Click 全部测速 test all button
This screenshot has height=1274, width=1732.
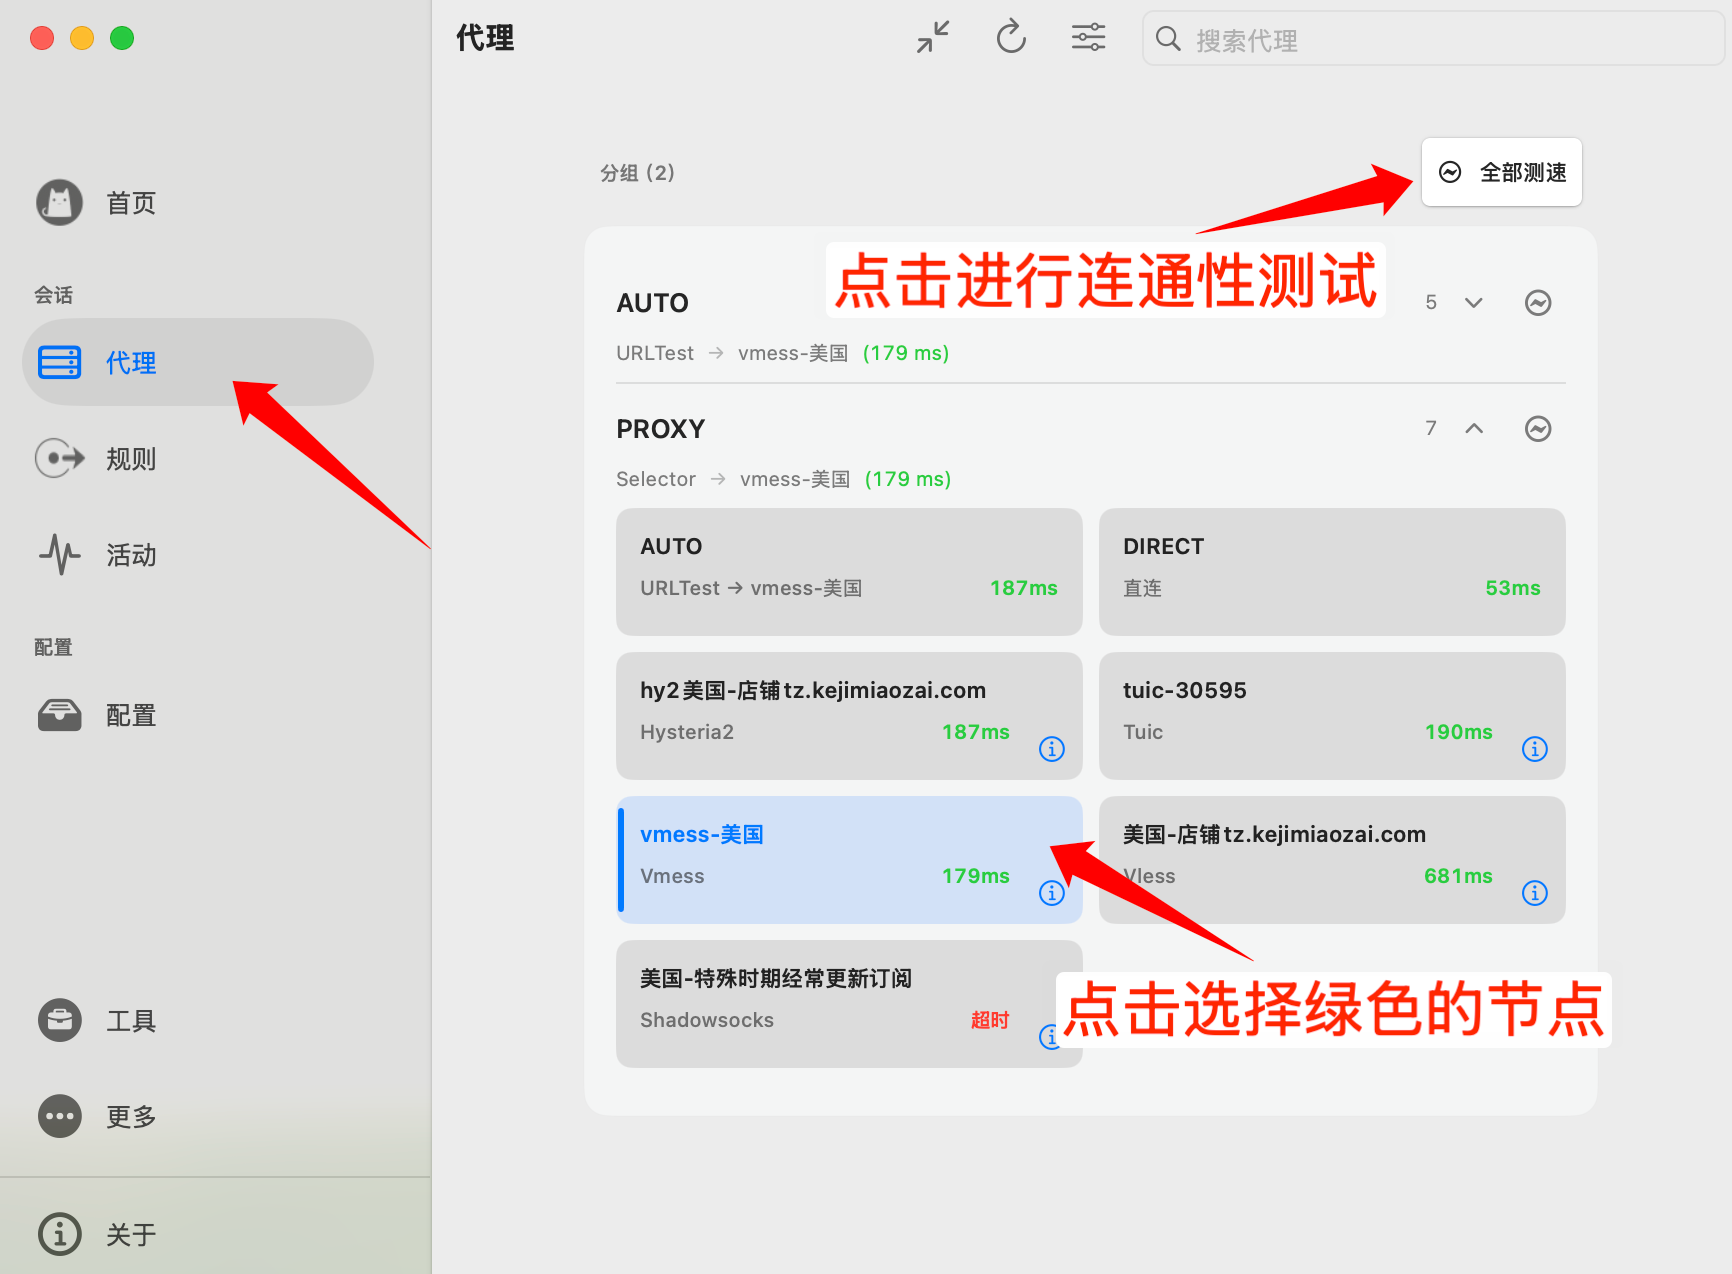click(1501, 172)
